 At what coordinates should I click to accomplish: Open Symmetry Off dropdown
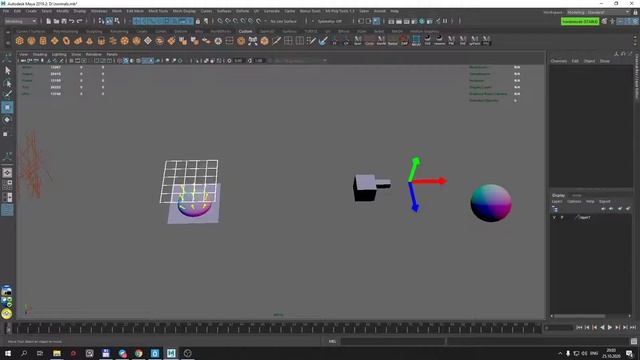pos(330,21)
